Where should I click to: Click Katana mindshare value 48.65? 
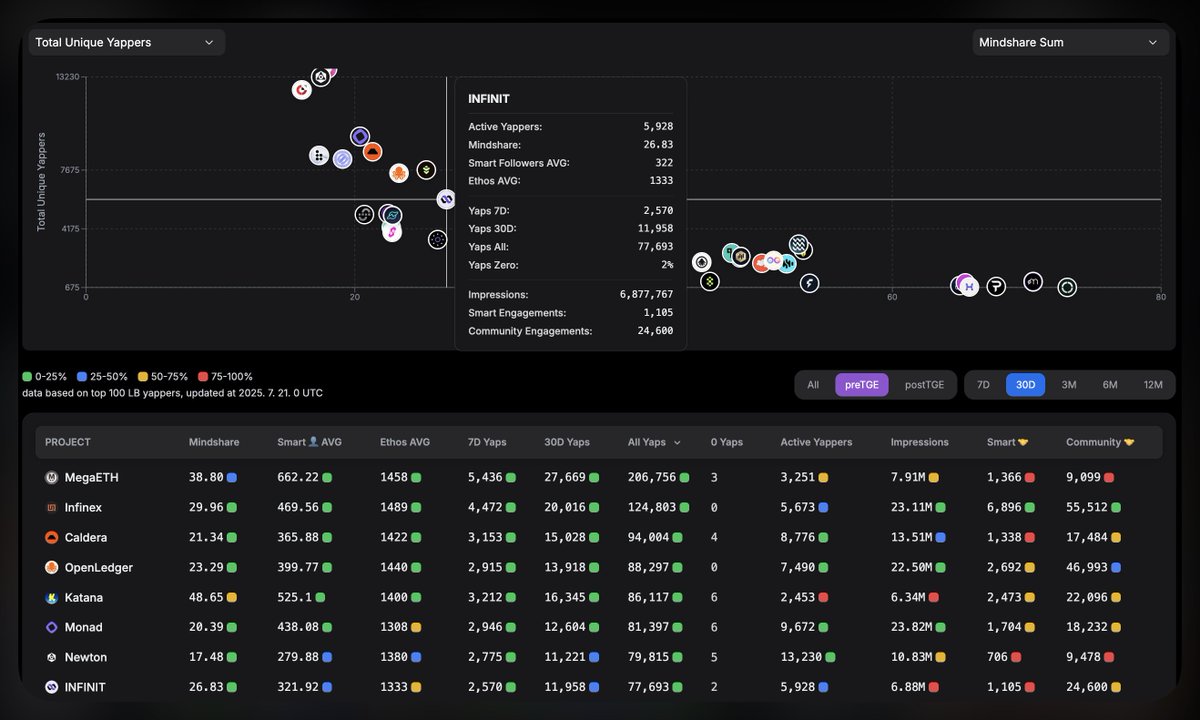tap(206, 598)
